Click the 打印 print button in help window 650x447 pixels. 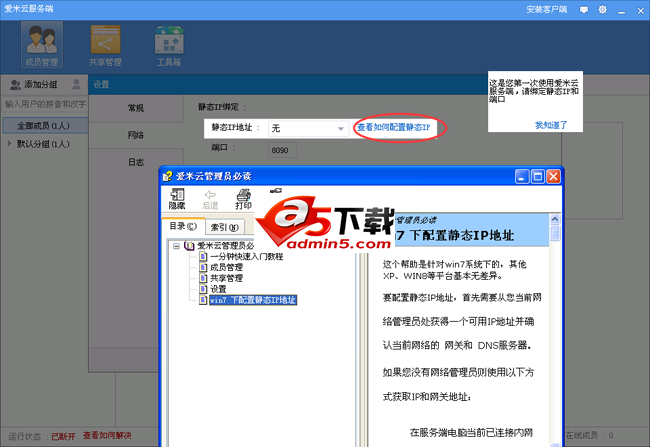pyautogui.click(x=243, y=199)
